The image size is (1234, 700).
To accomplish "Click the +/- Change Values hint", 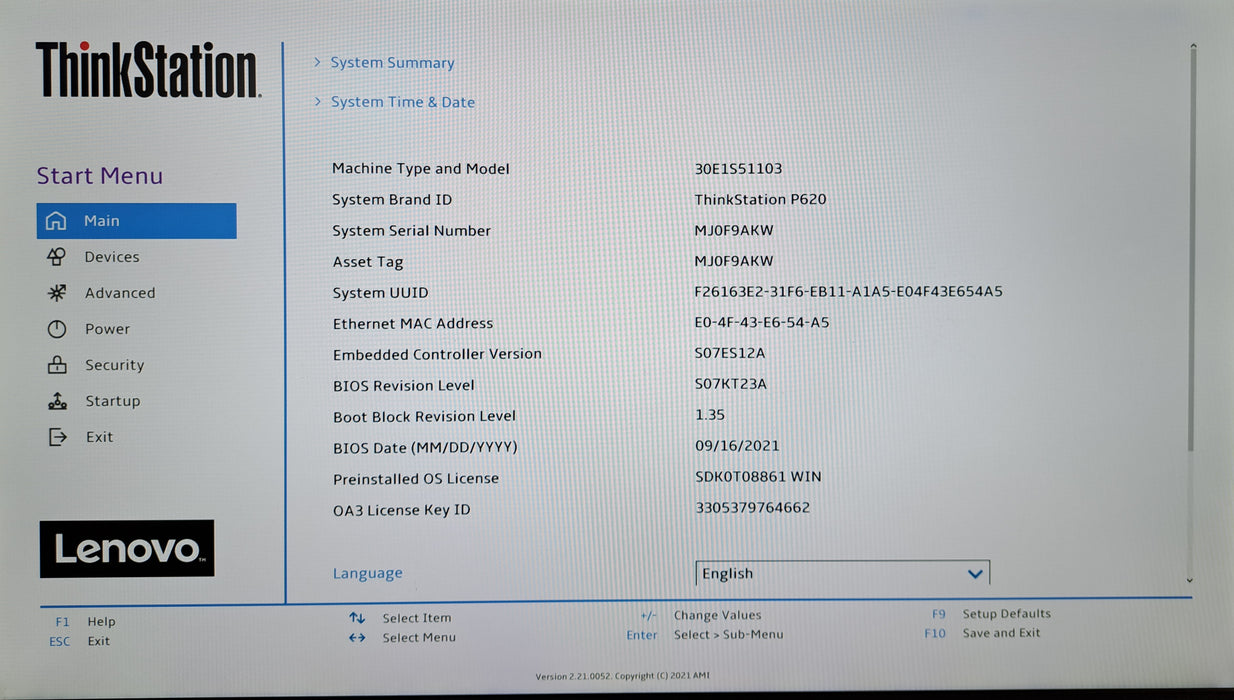I will [701, 616].
